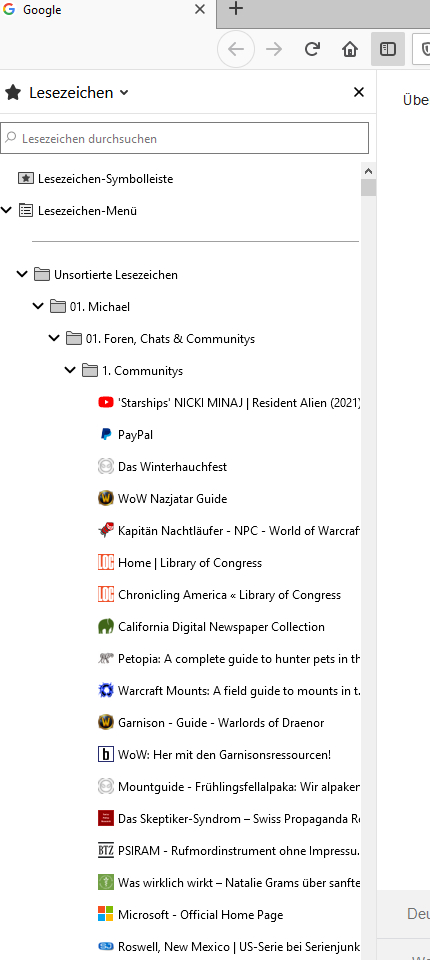Viewport: 430px width, 960px height.
Task: Toggle the sidebar button in the toolbar
Action: coord(388,49)
